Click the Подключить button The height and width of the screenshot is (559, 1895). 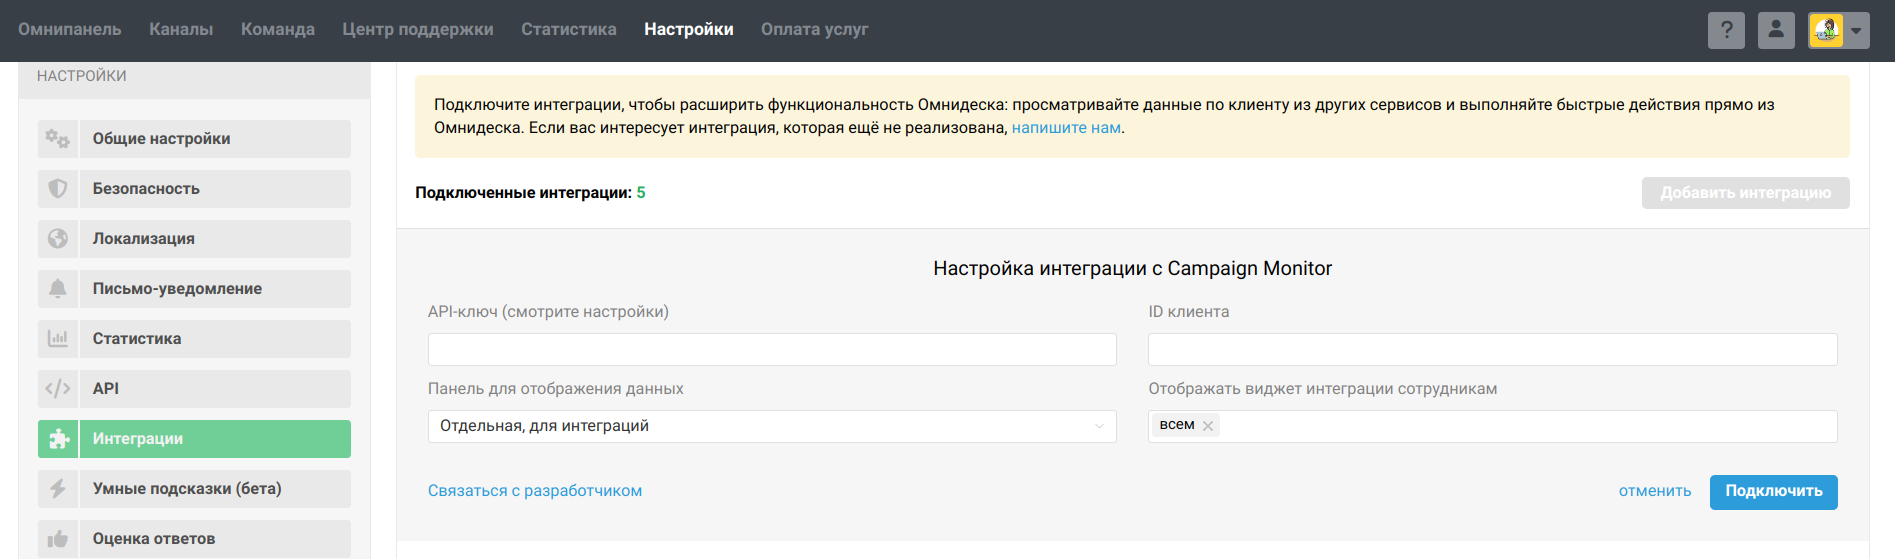tap(1773, 492)
